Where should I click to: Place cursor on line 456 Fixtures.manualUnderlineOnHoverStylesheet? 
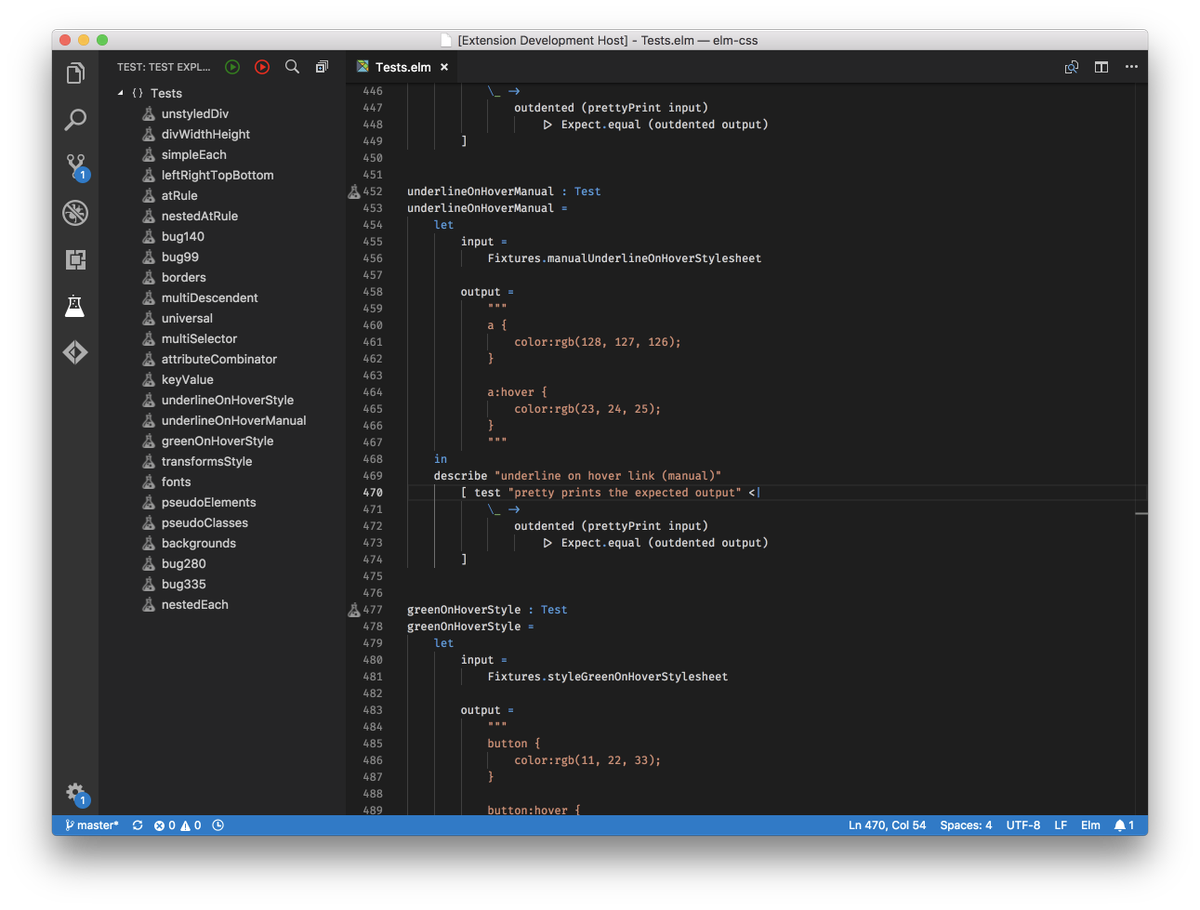(x=624, y=258)
